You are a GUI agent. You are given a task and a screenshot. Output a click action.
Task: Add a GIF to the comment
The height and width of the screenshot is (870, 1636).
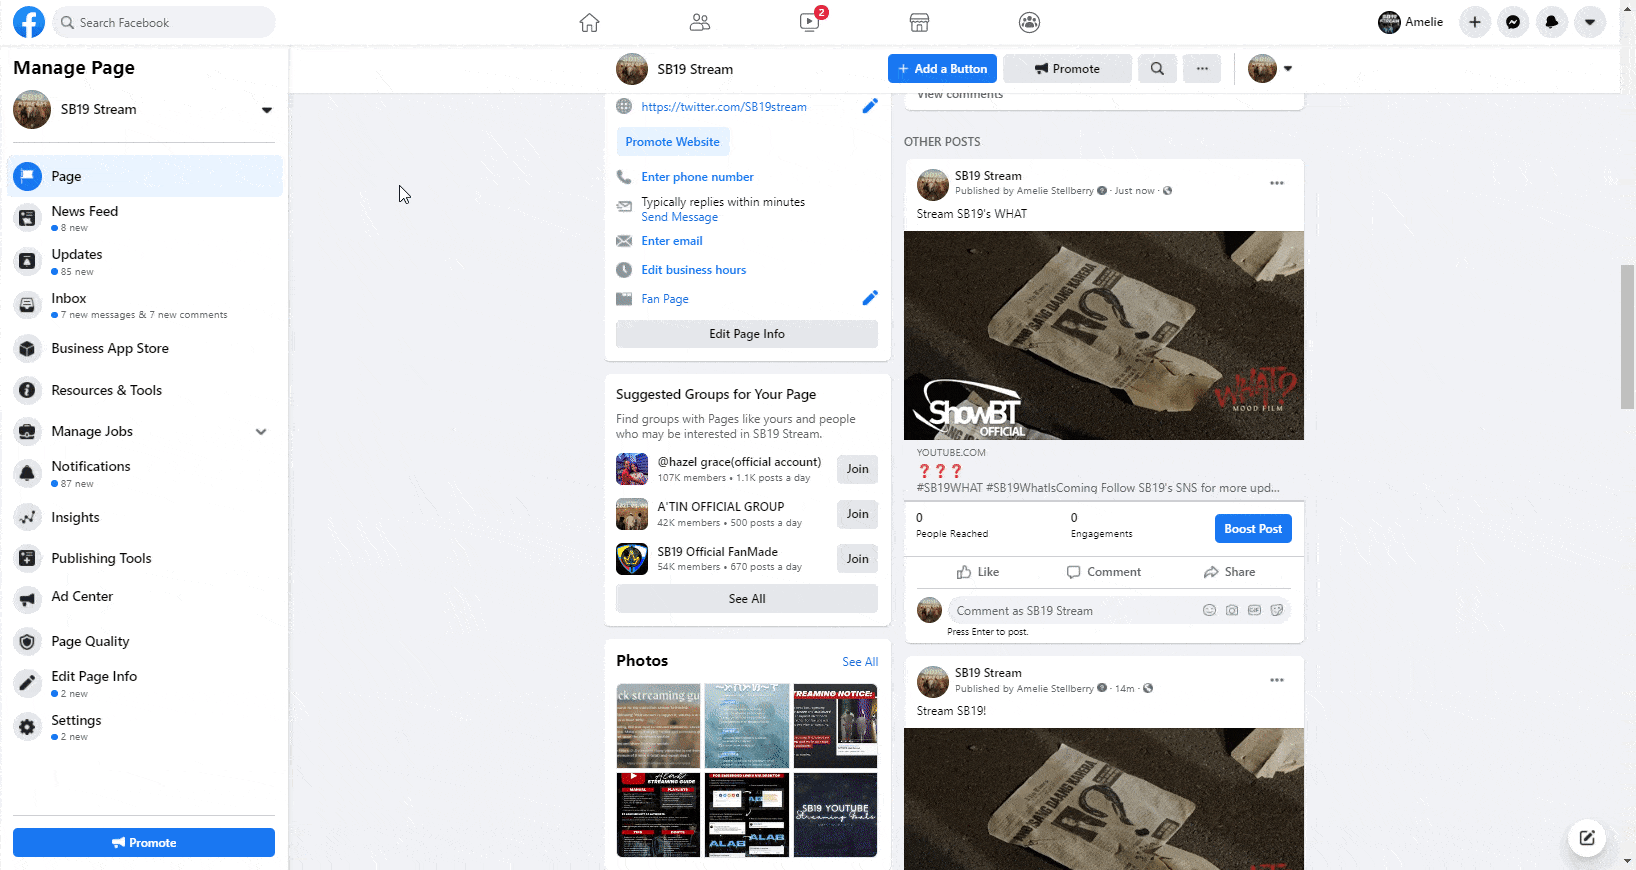pyautogui.click(x=1254, y=610)
